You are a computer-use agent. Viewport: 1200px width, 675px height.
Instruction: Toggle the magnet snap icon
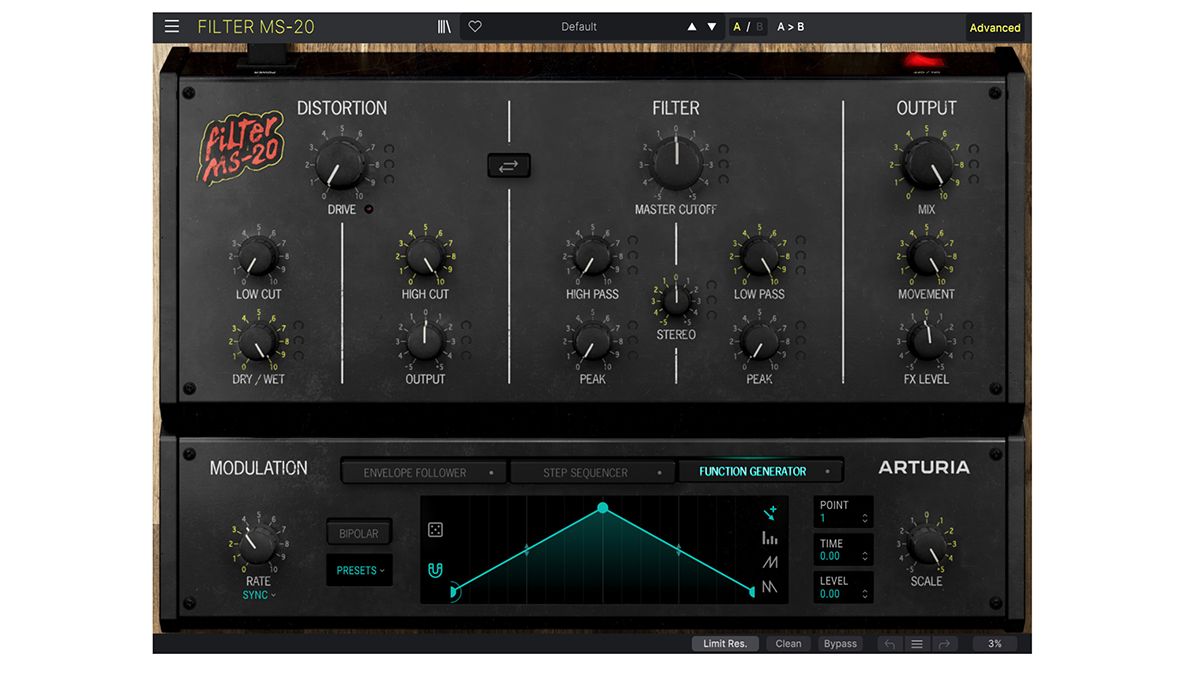tap(435, 571)
